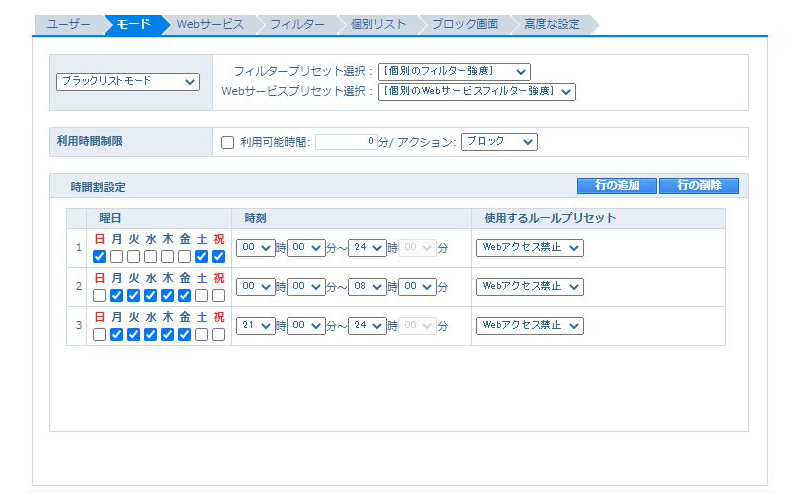Check Friday (金) in row 1
This screenshot has height=500, width=800.
pyautogui.click(x=185, y=256)
